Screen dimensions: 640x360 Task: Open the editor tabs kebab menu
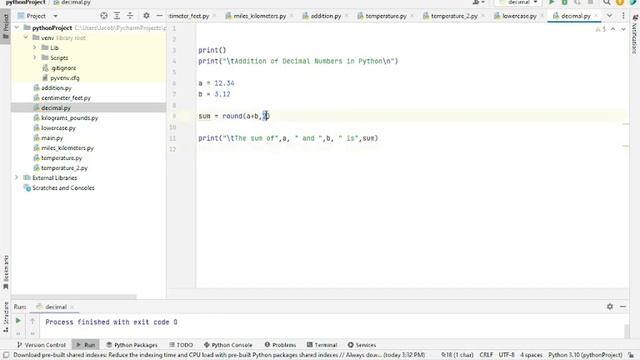[623, 16]
